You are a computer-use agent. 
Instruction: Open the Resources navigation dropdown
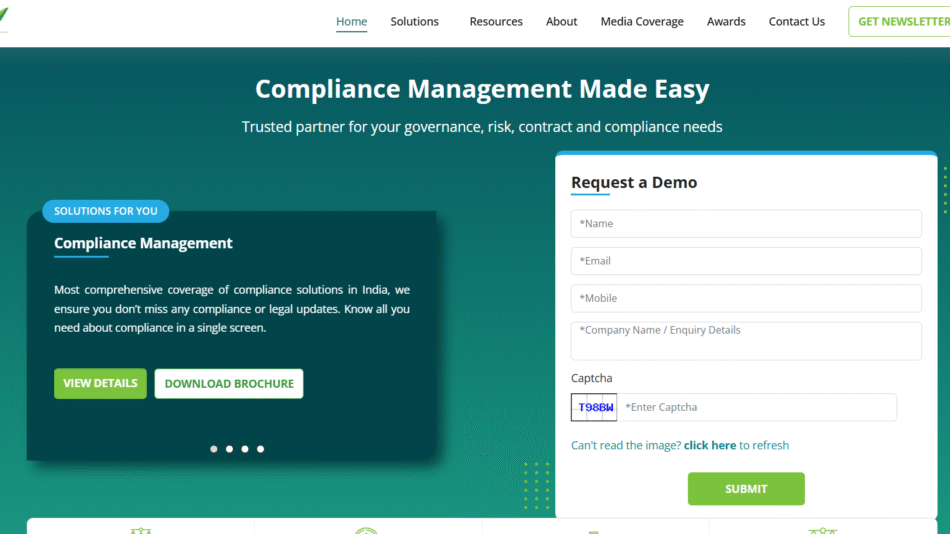496,22
